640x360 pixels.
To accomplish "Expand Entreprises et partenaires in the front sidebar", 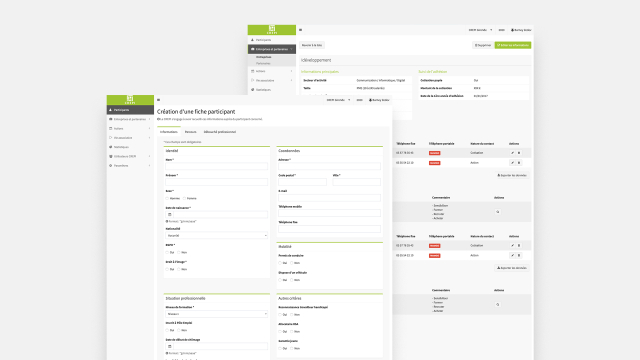I will pos(130,119).
